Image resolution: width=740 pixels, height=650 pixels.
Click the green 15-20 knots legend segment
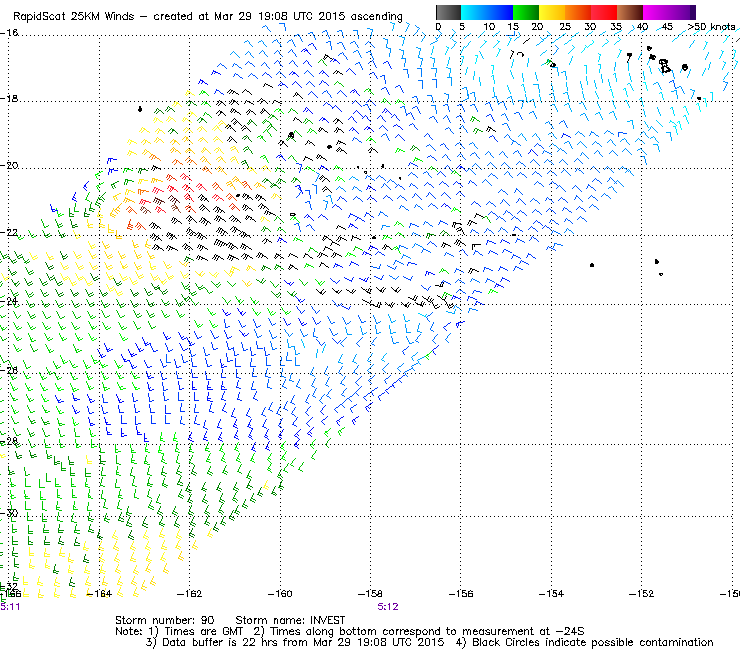pyautogui.click(x=526, y=12)
